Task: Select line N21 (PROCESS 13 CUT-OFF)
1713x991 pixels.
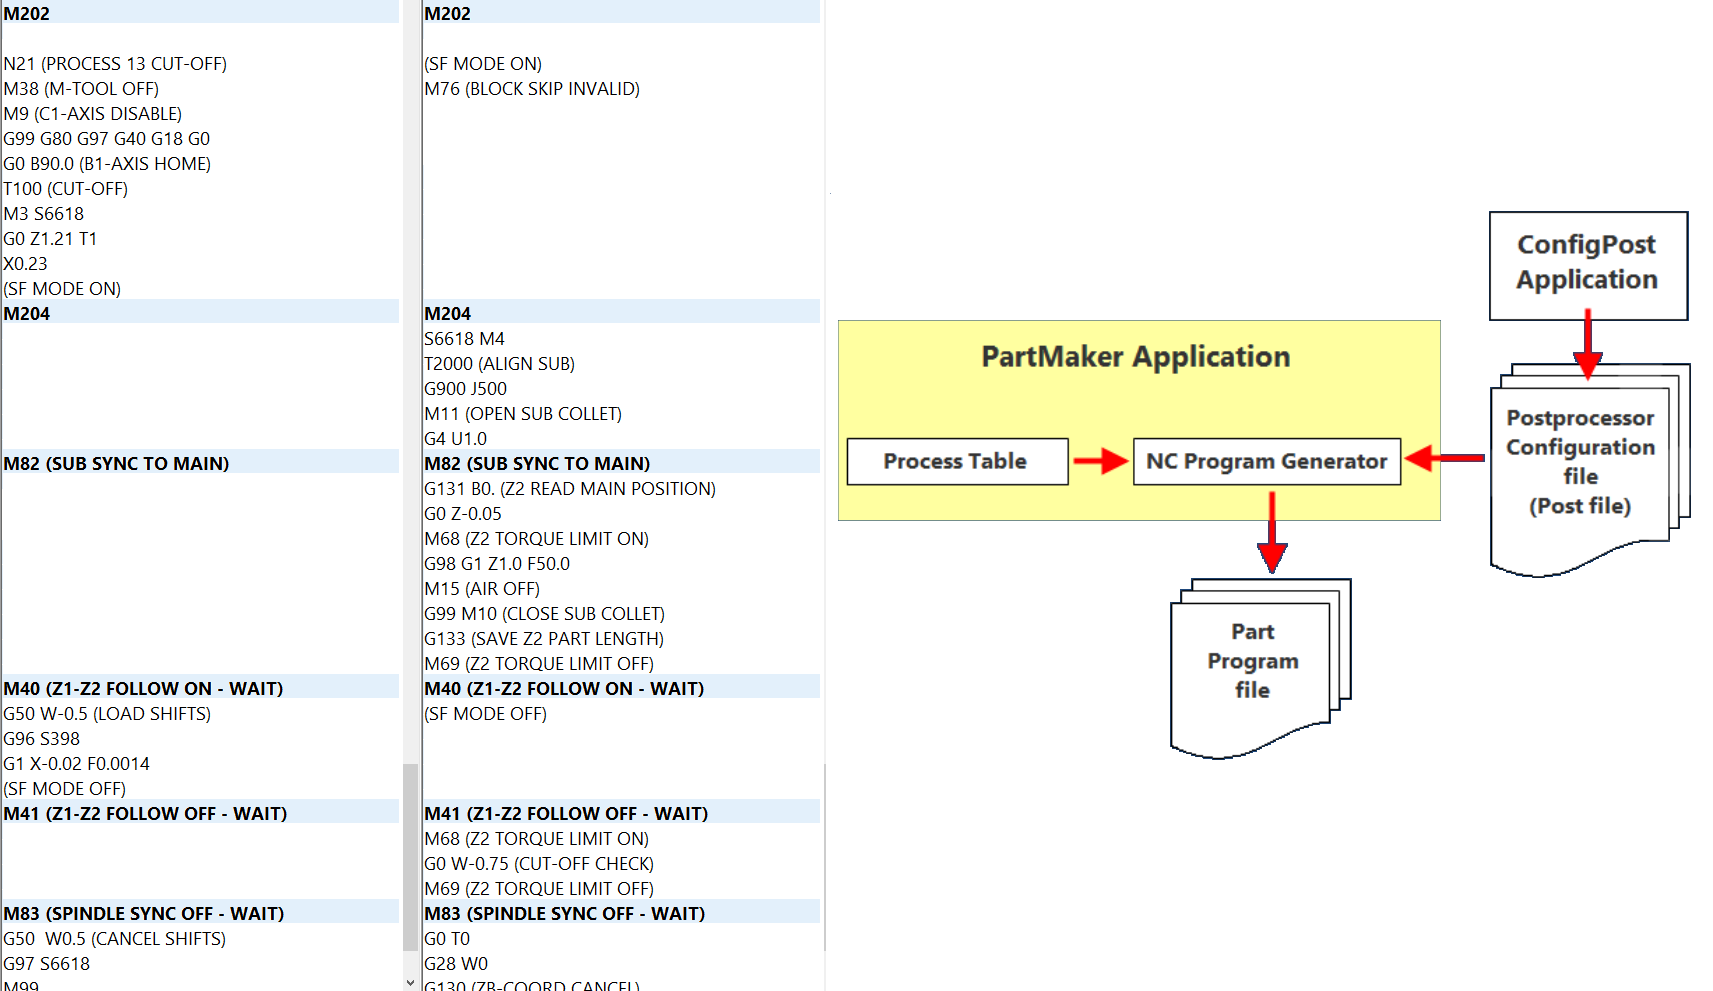Action: pyautogui.click(x=115, y=64)
